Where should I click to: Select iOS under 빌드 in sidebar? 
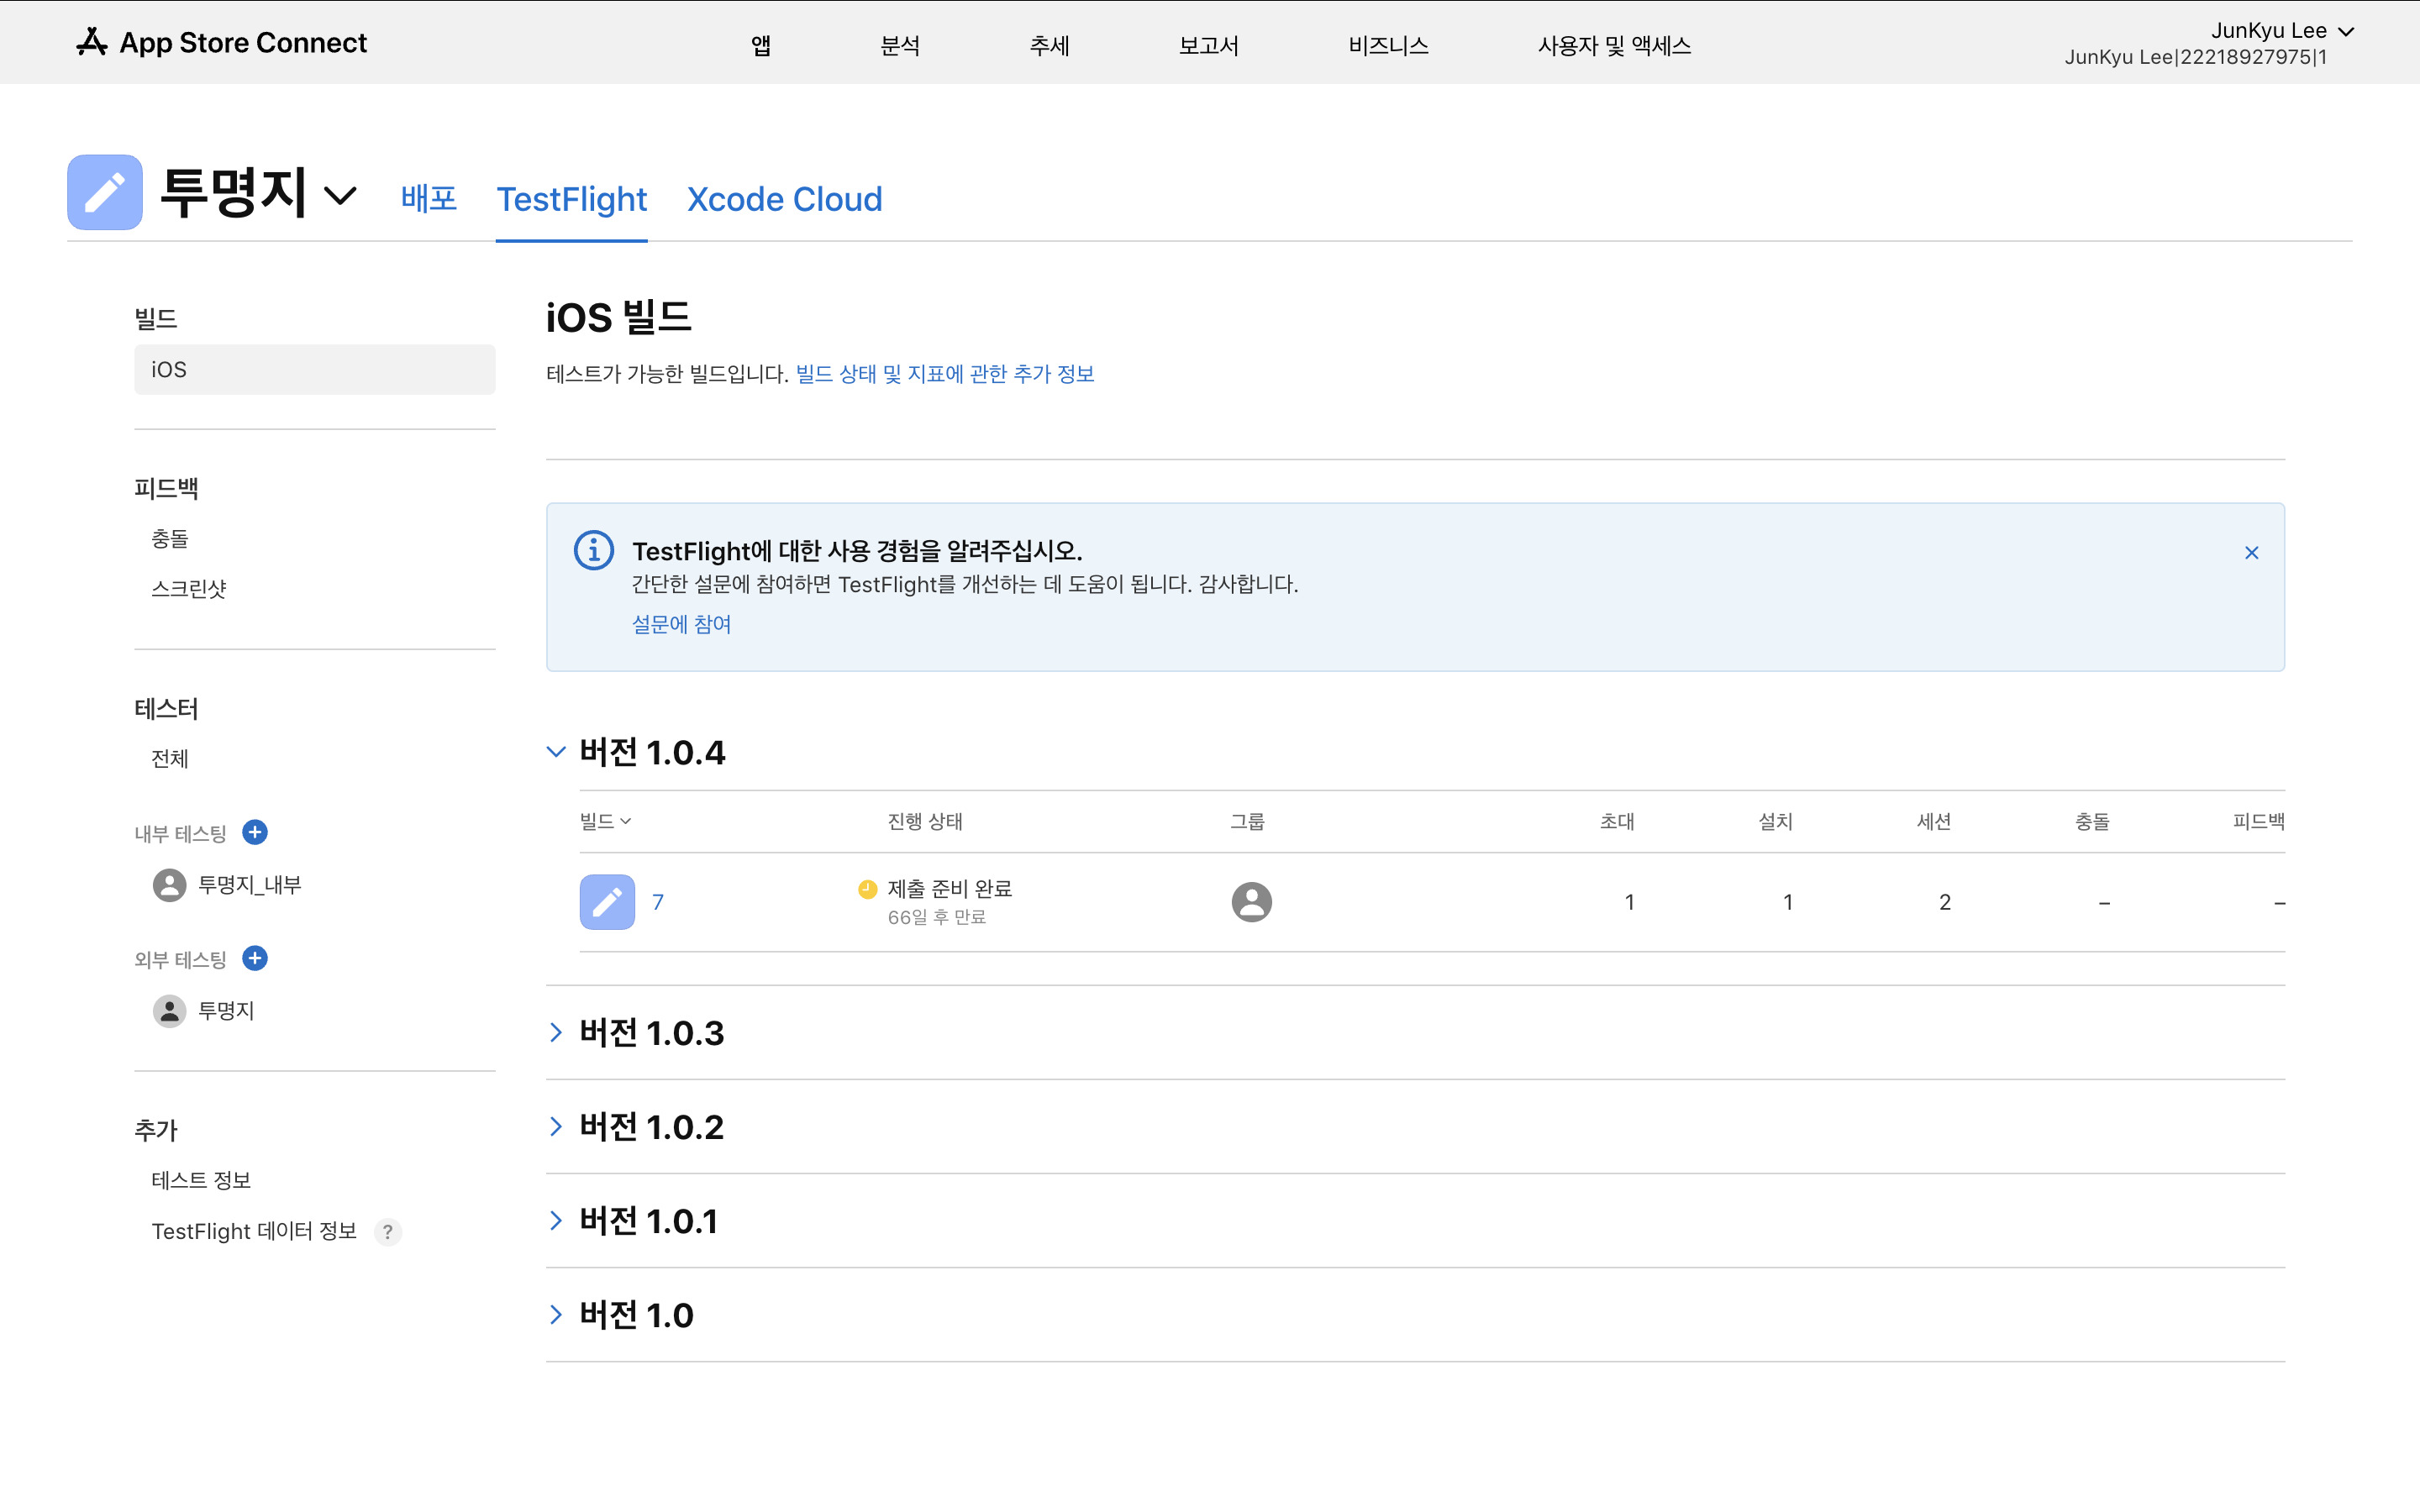(315, 369)
